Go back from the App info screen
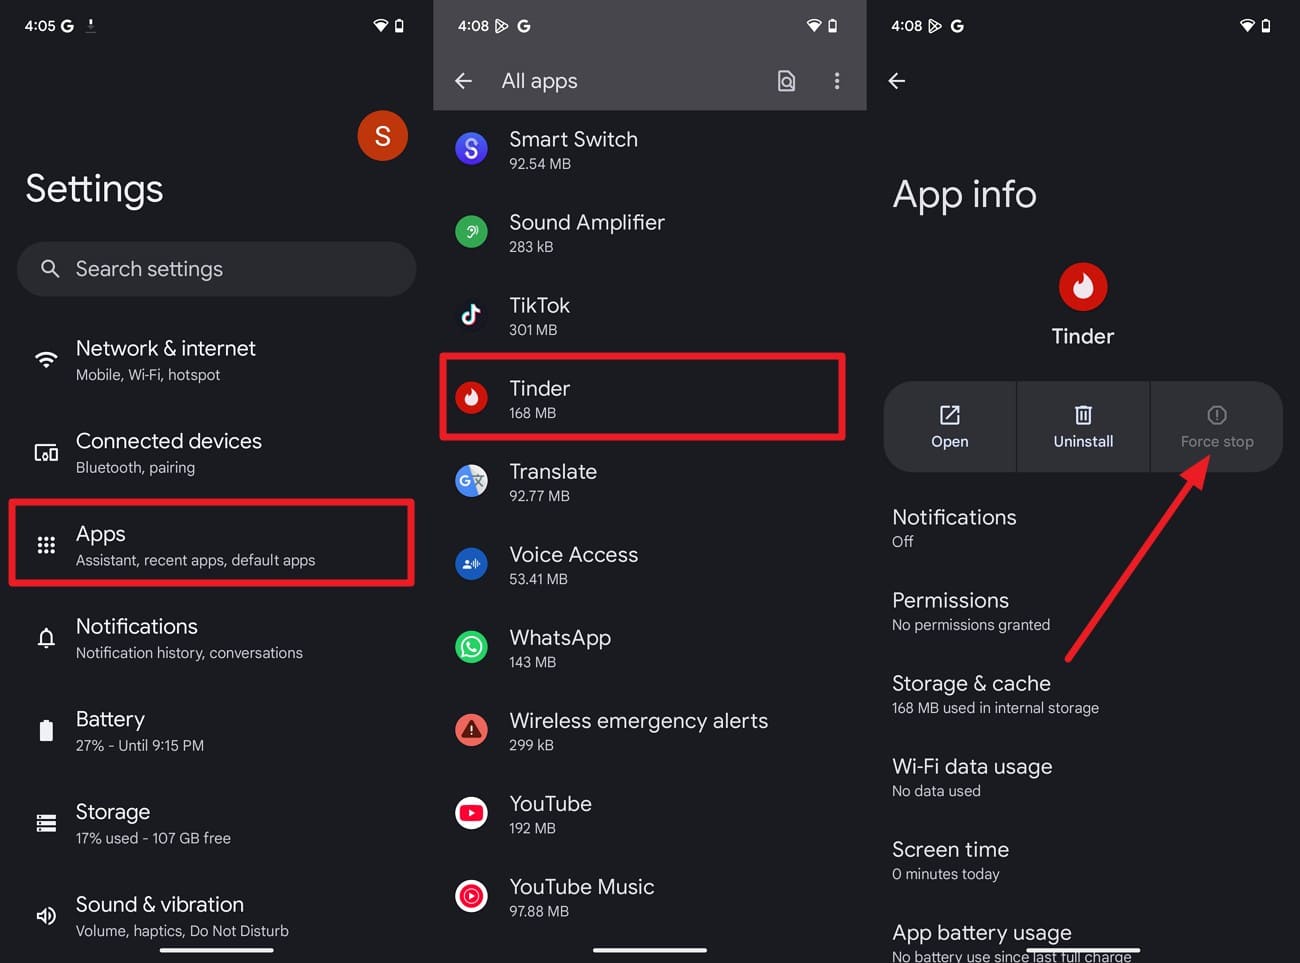The height and width of the screenshot is (963, 1300). click(x=897, y=81)
